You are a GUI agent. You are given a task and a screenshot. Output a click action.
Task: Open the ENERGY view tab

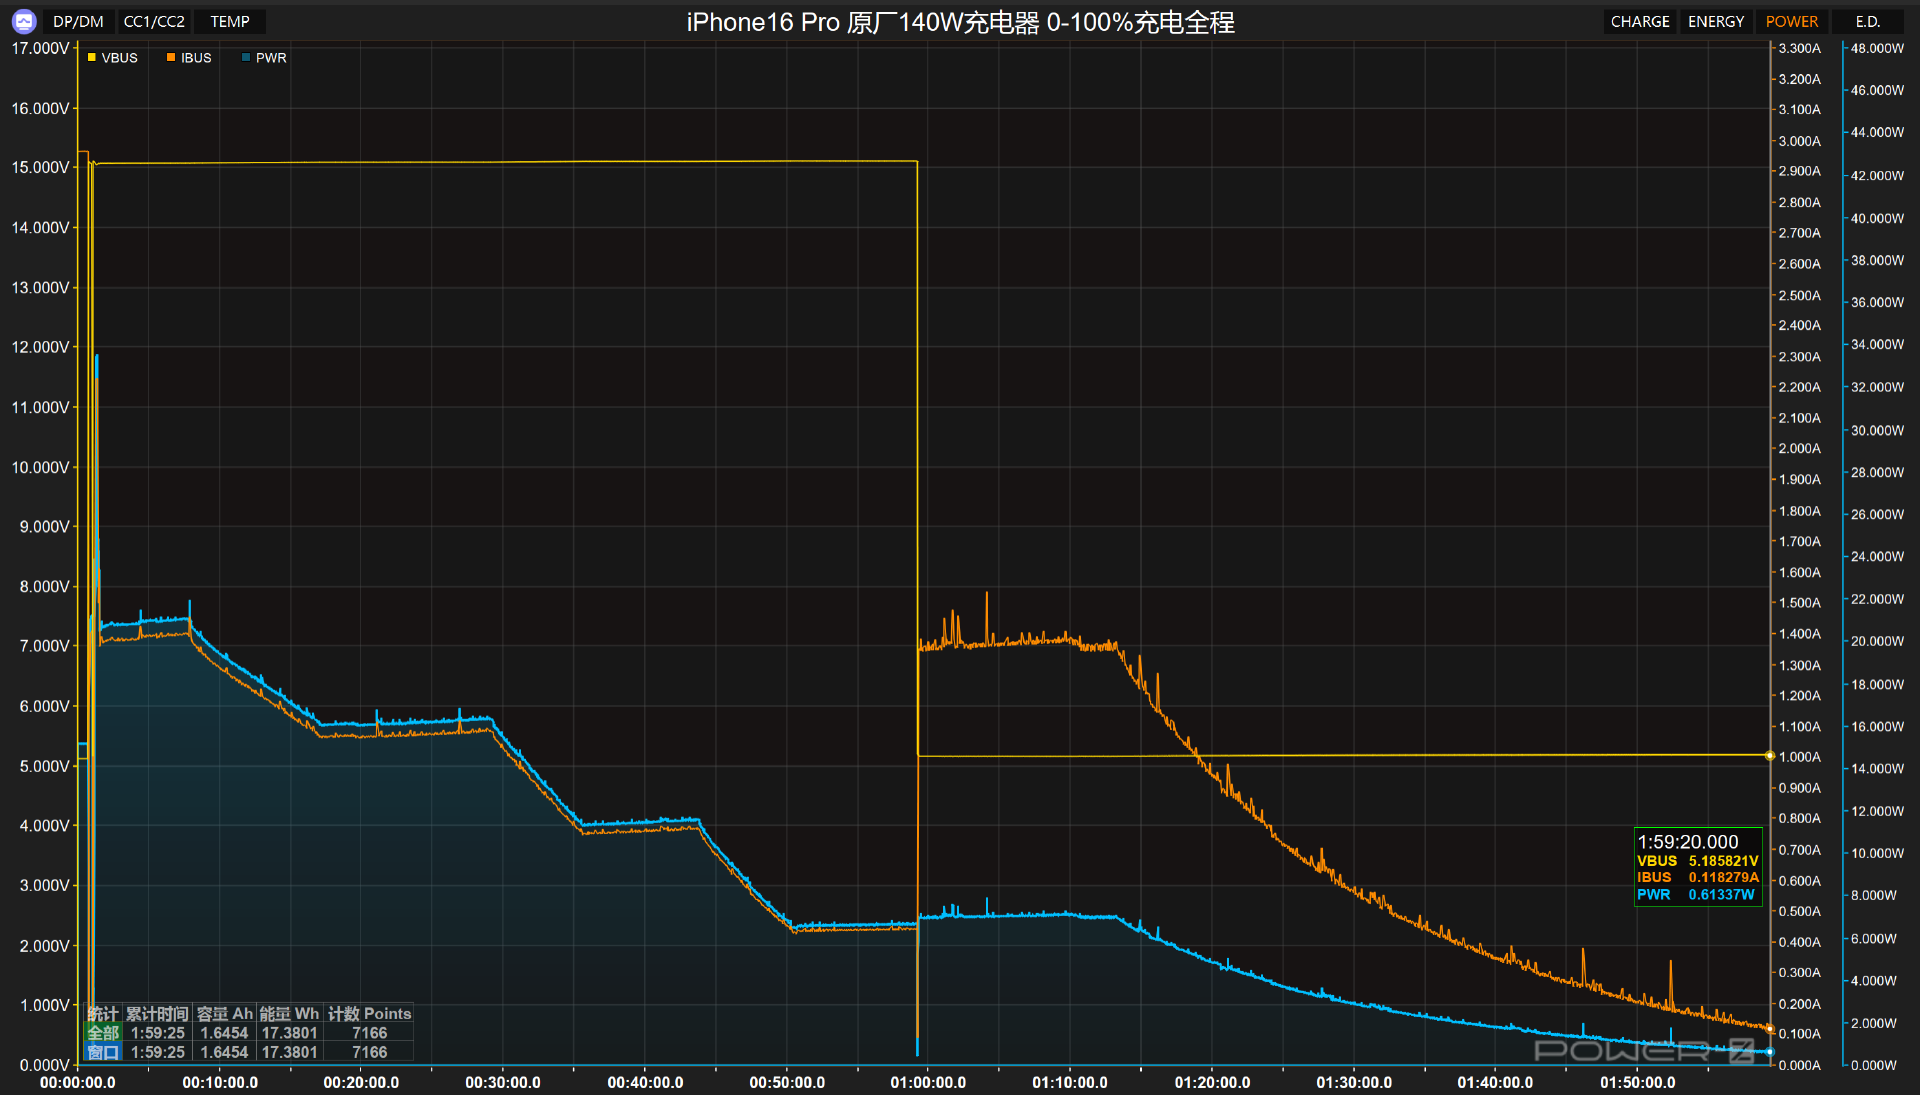1716,21
